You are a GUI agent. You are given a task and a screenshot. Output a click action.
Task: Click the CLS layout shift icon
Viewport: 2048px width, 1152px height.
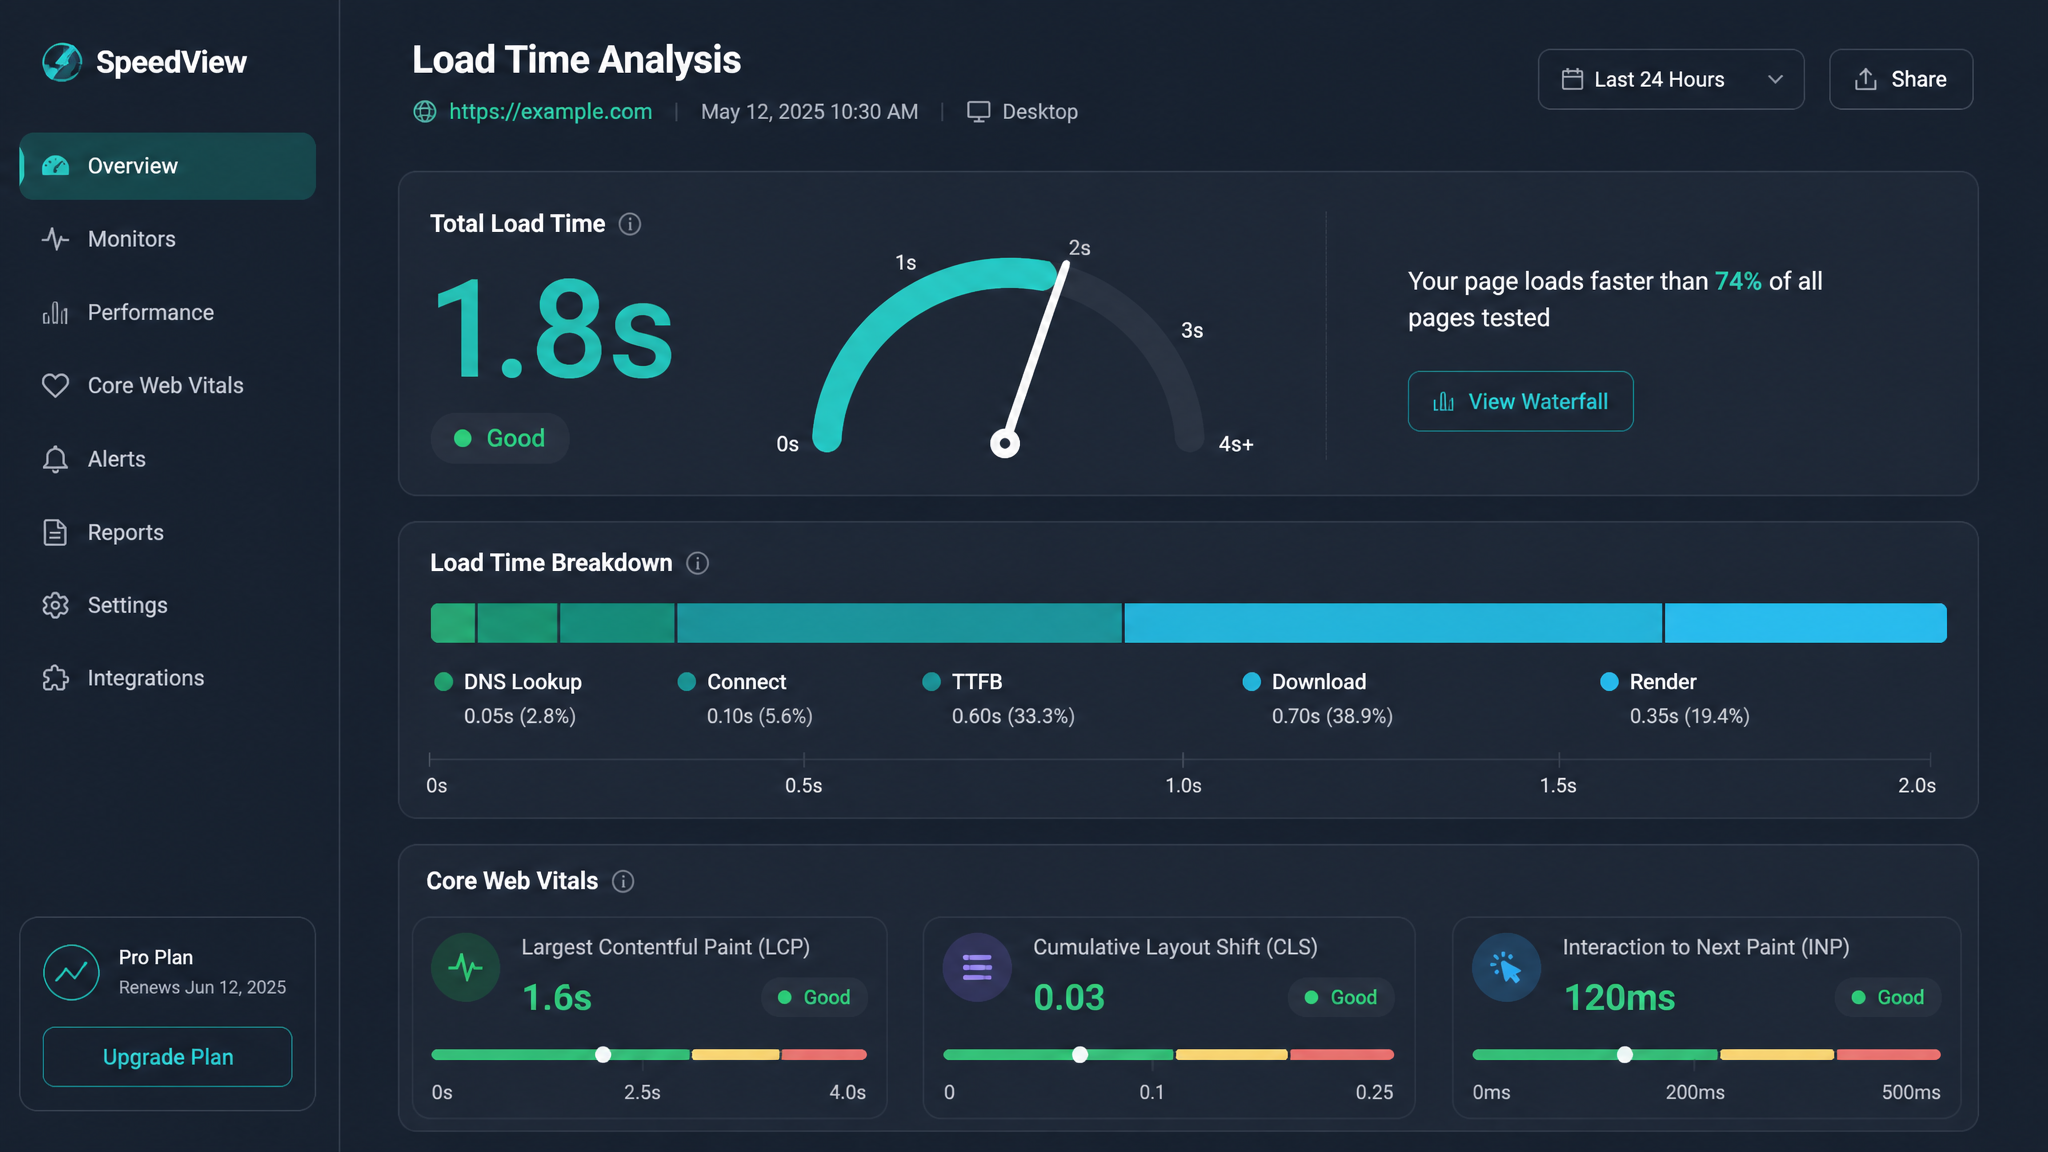[x=977, y=967]
